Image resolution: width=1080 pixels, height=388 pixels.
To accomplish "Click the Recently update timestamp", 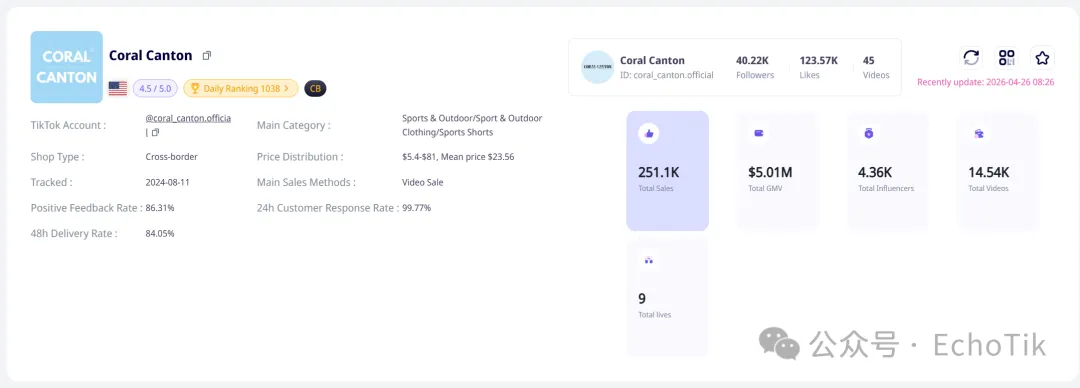I will 986,82.
